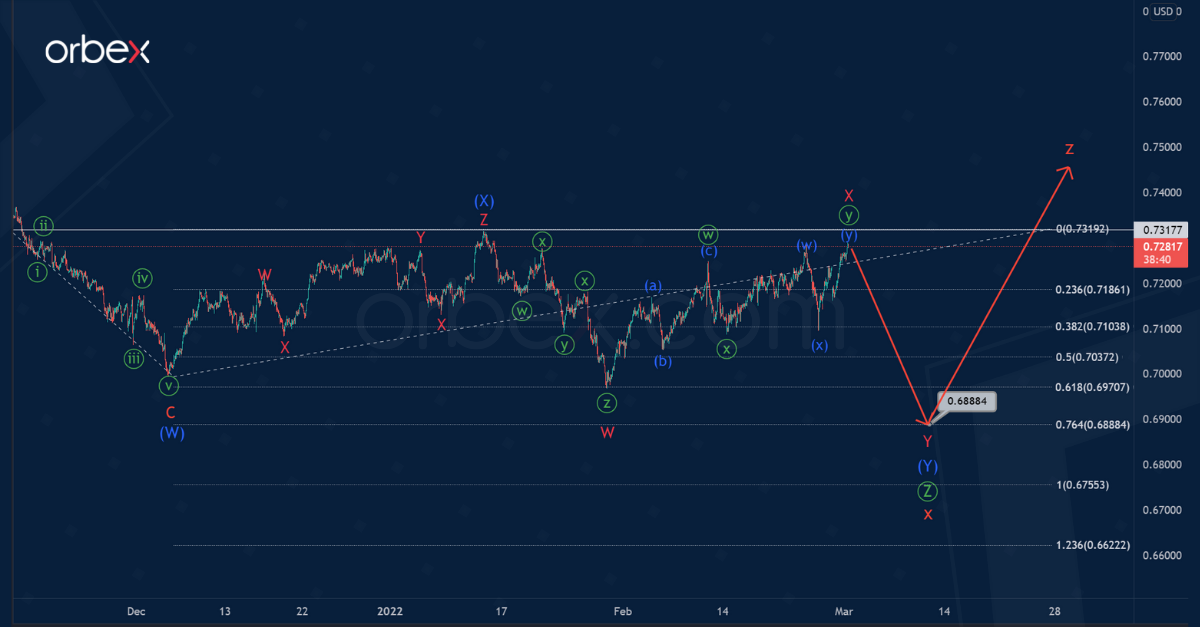
Task: Select the green circled v label
Action: pyautogui.click(x=168, y=385)
